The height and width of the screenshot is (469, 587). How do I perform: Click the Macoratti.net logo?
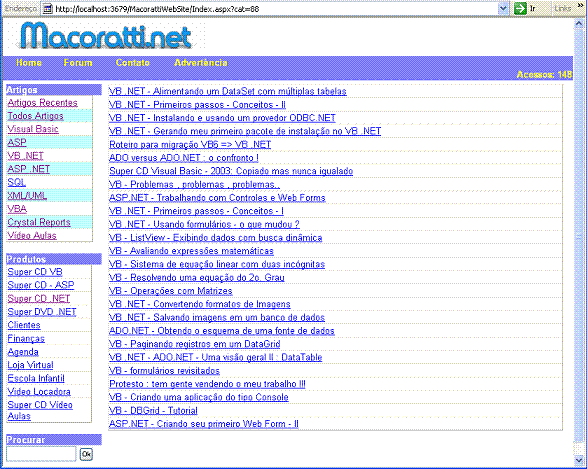coord(106,36)
